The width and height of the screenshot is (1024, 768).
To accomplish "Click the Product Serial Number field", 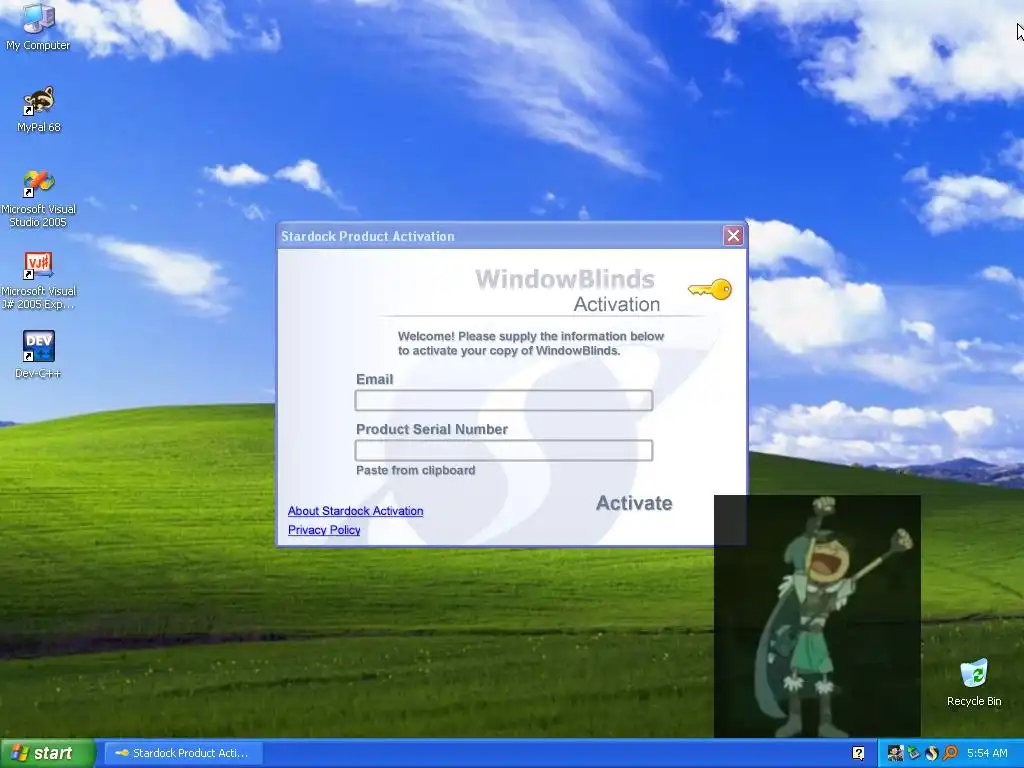I will click(x=504, y=450).
